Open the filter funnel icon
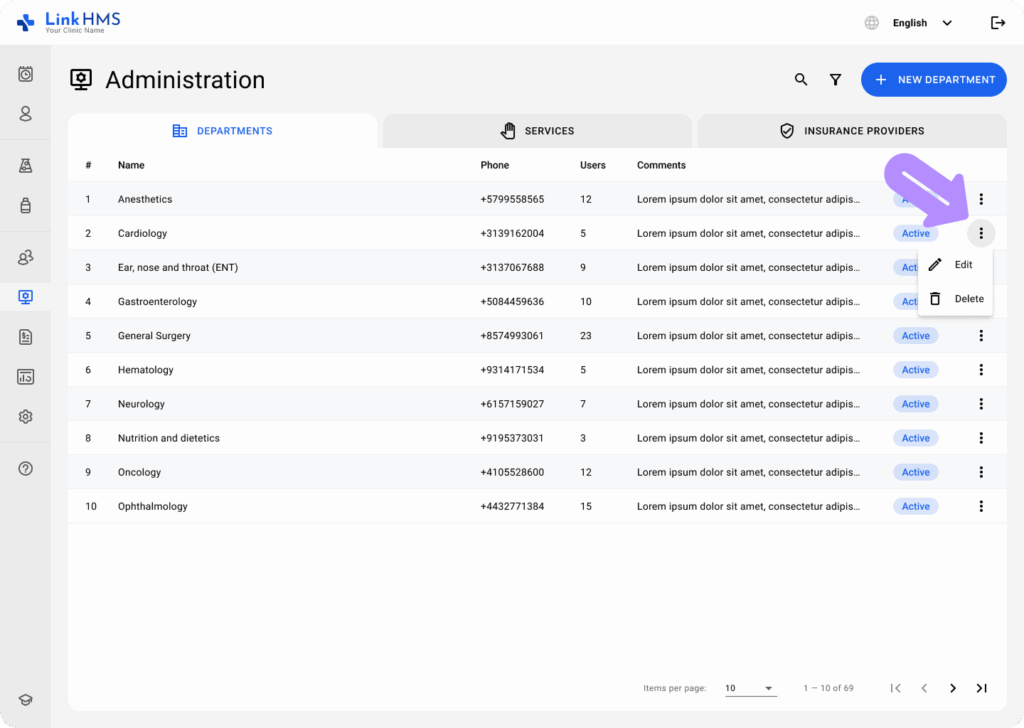 [x=835, y=80]
